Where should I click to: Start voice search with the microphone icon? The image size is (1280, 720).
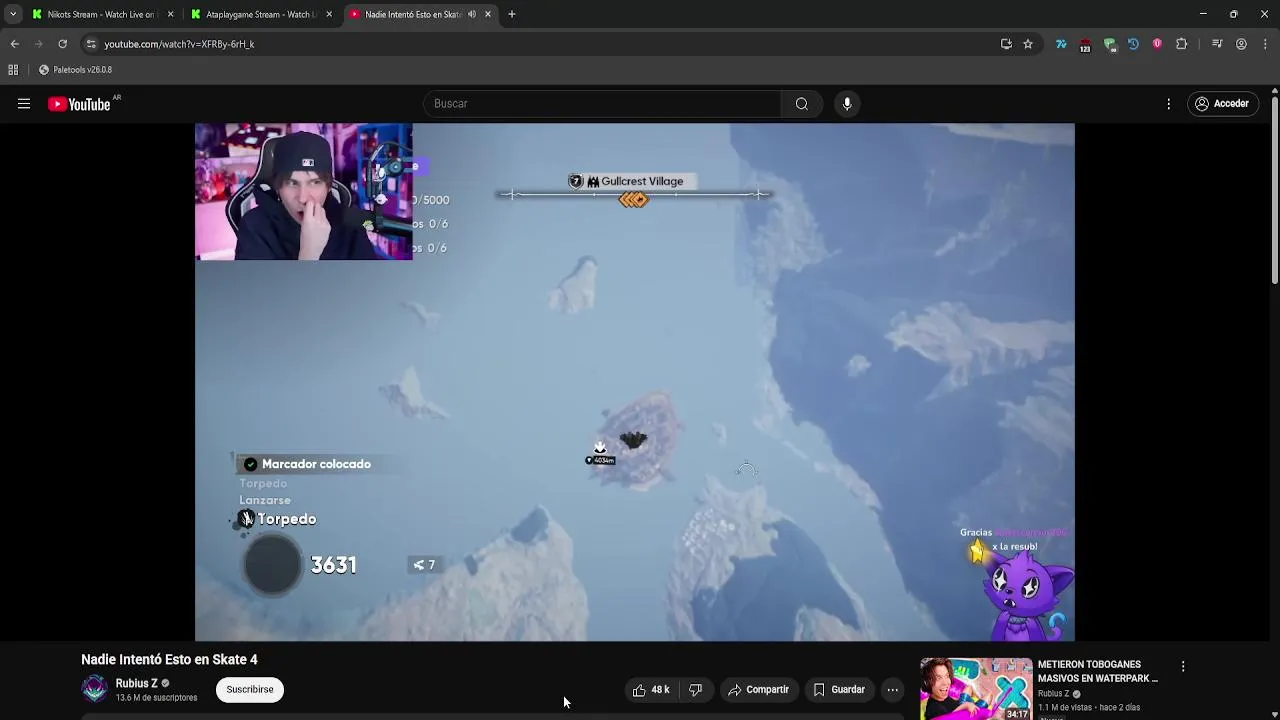(847, 104)
